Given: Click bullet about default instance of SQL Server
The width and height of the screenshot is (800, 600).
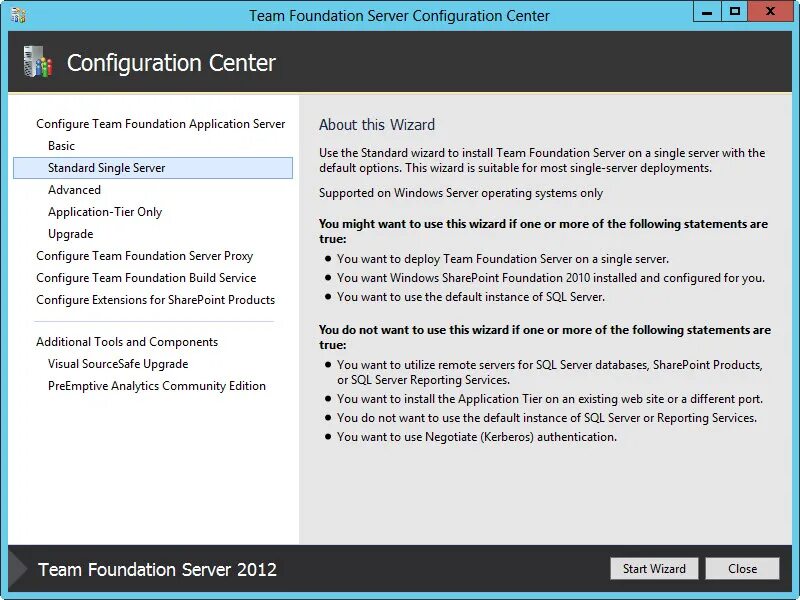Looking at the screenshot, I should coord(470,297).
